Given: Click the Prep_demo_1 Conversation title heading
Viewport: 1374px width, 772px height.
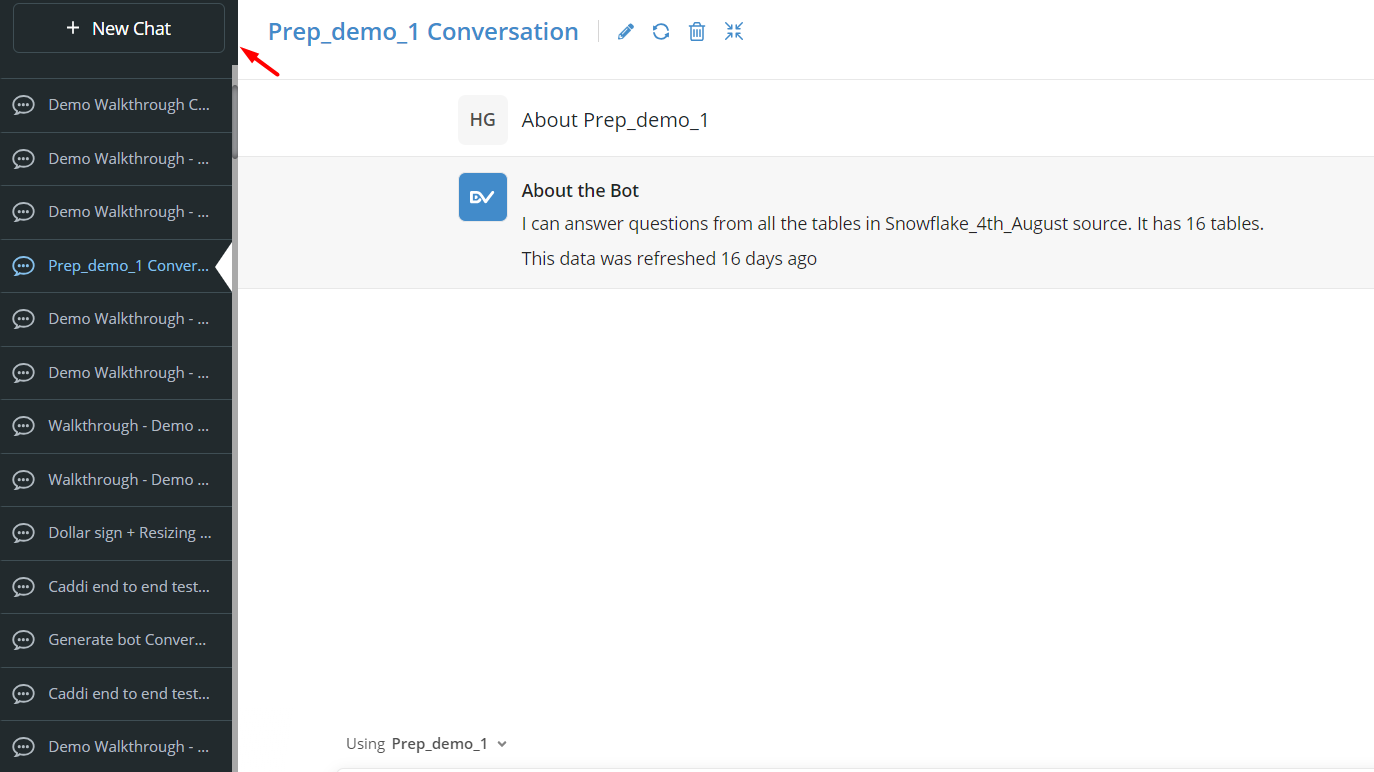Looking at the screenshot, I should (423, 32).
